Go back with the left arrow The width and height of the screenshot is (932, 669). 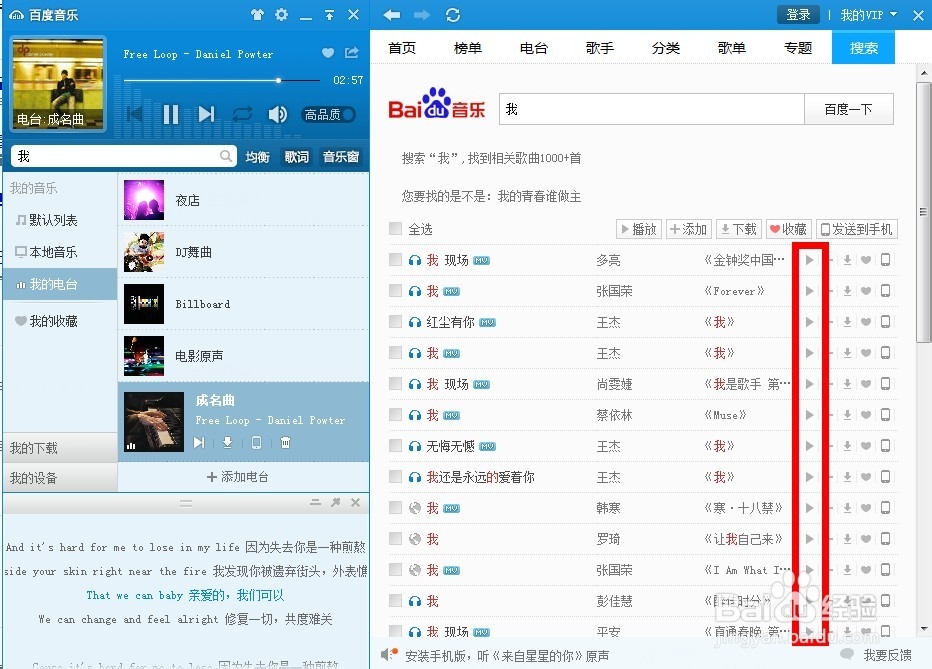tap(392, 15)
